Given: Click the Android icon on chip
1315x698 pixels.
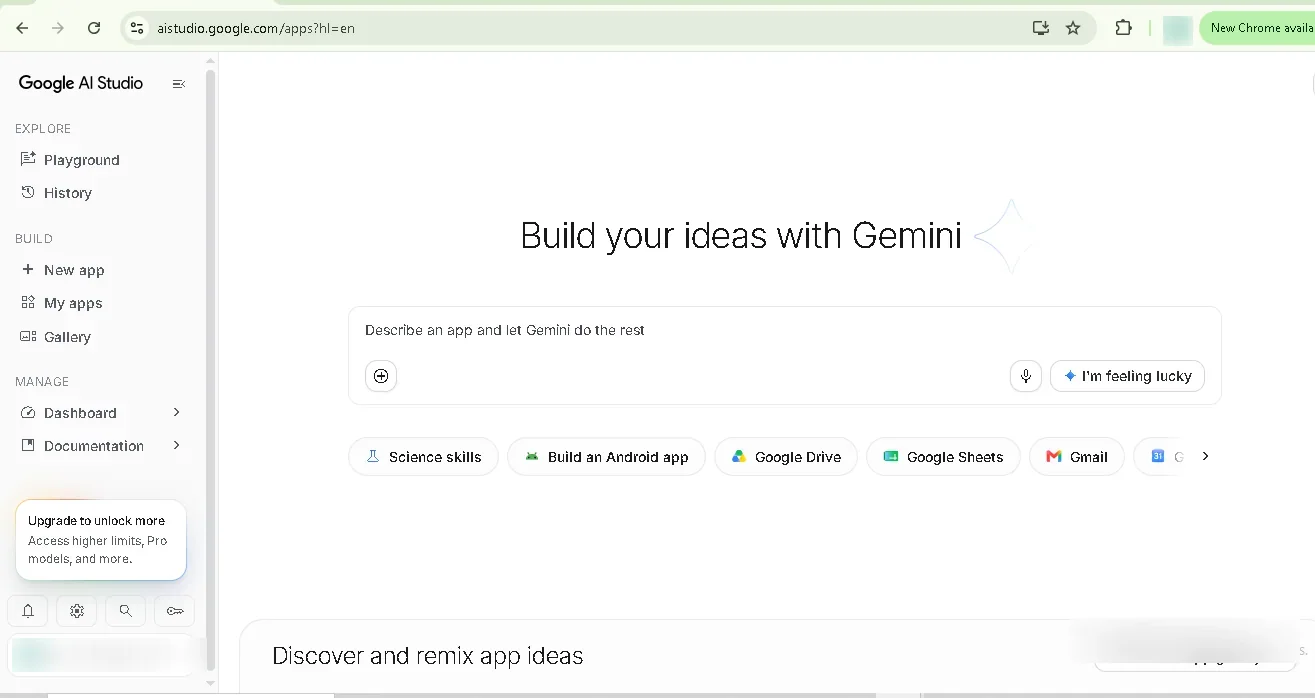Looking at the screenshot, I should click(x=531, y=457).
